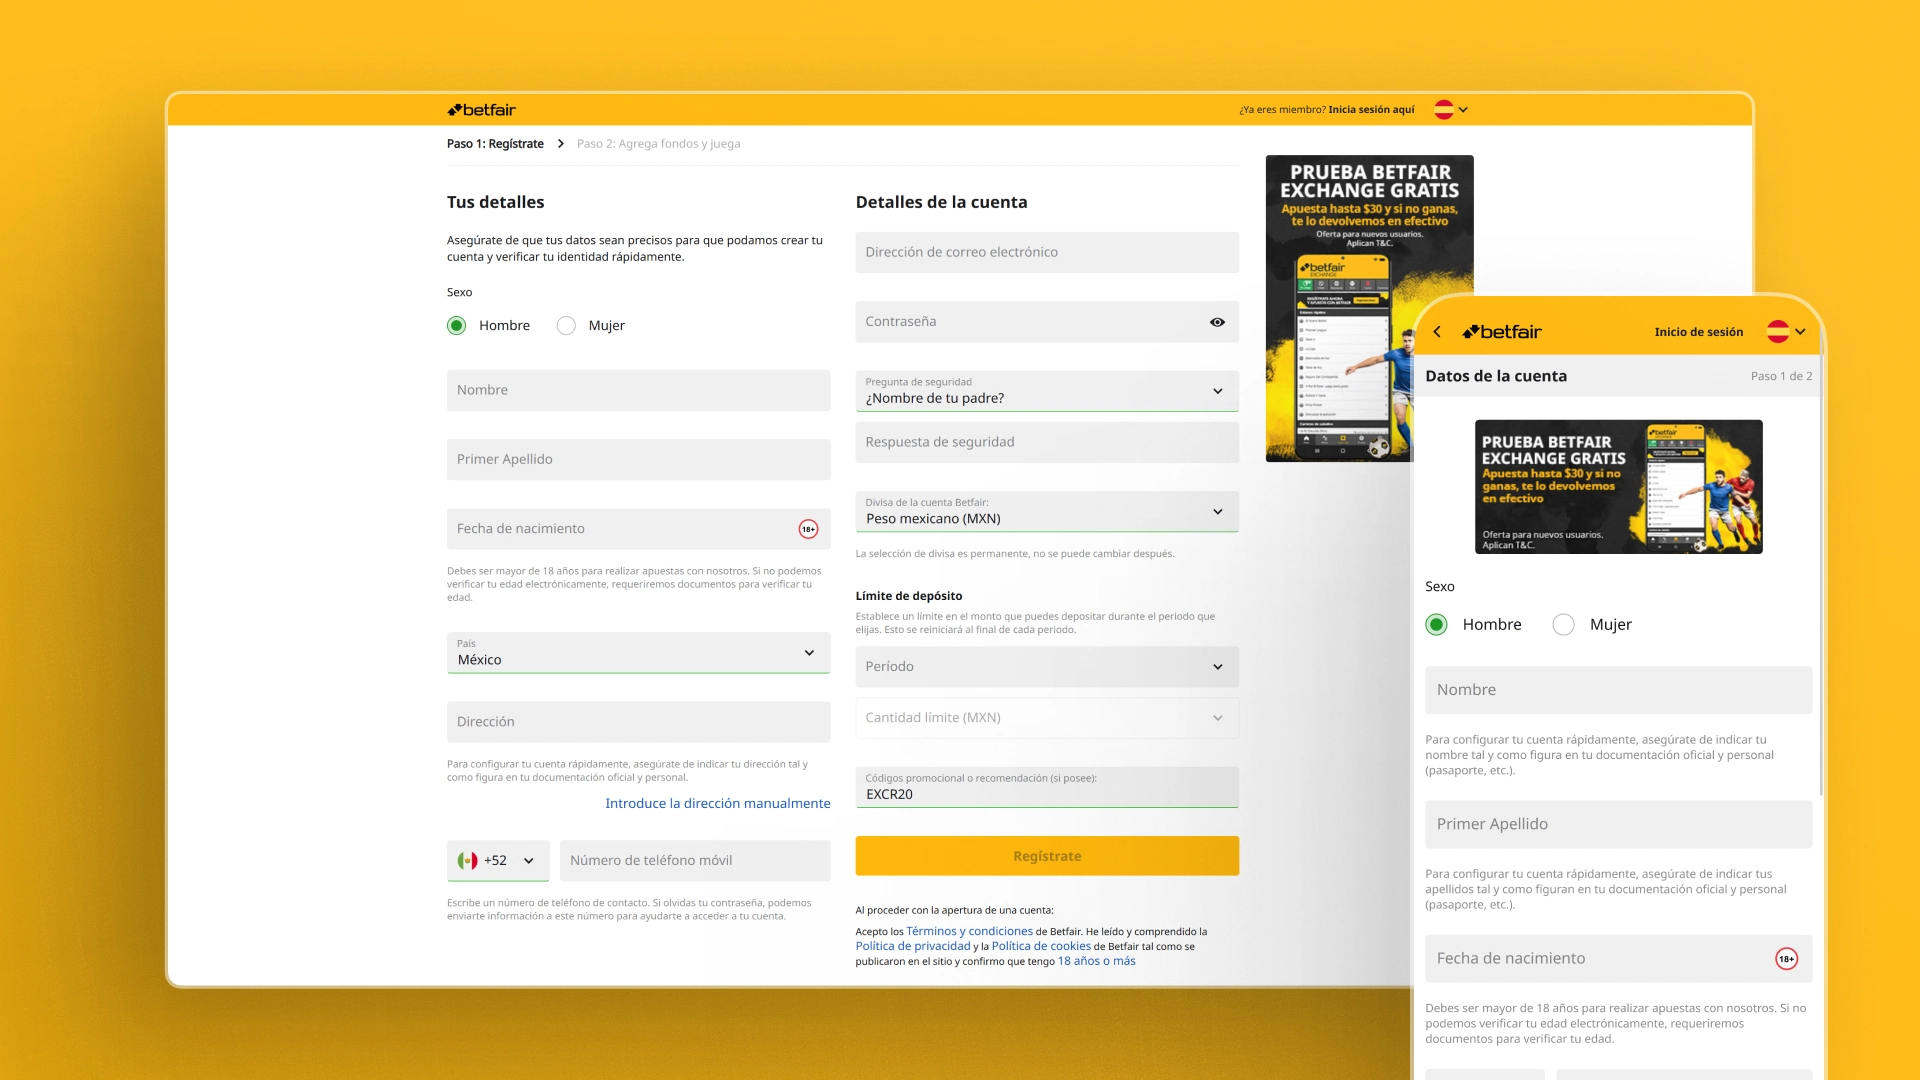Open the Período dropdown
The height and width of the screenshot is (1080, 1920).
1047,667
